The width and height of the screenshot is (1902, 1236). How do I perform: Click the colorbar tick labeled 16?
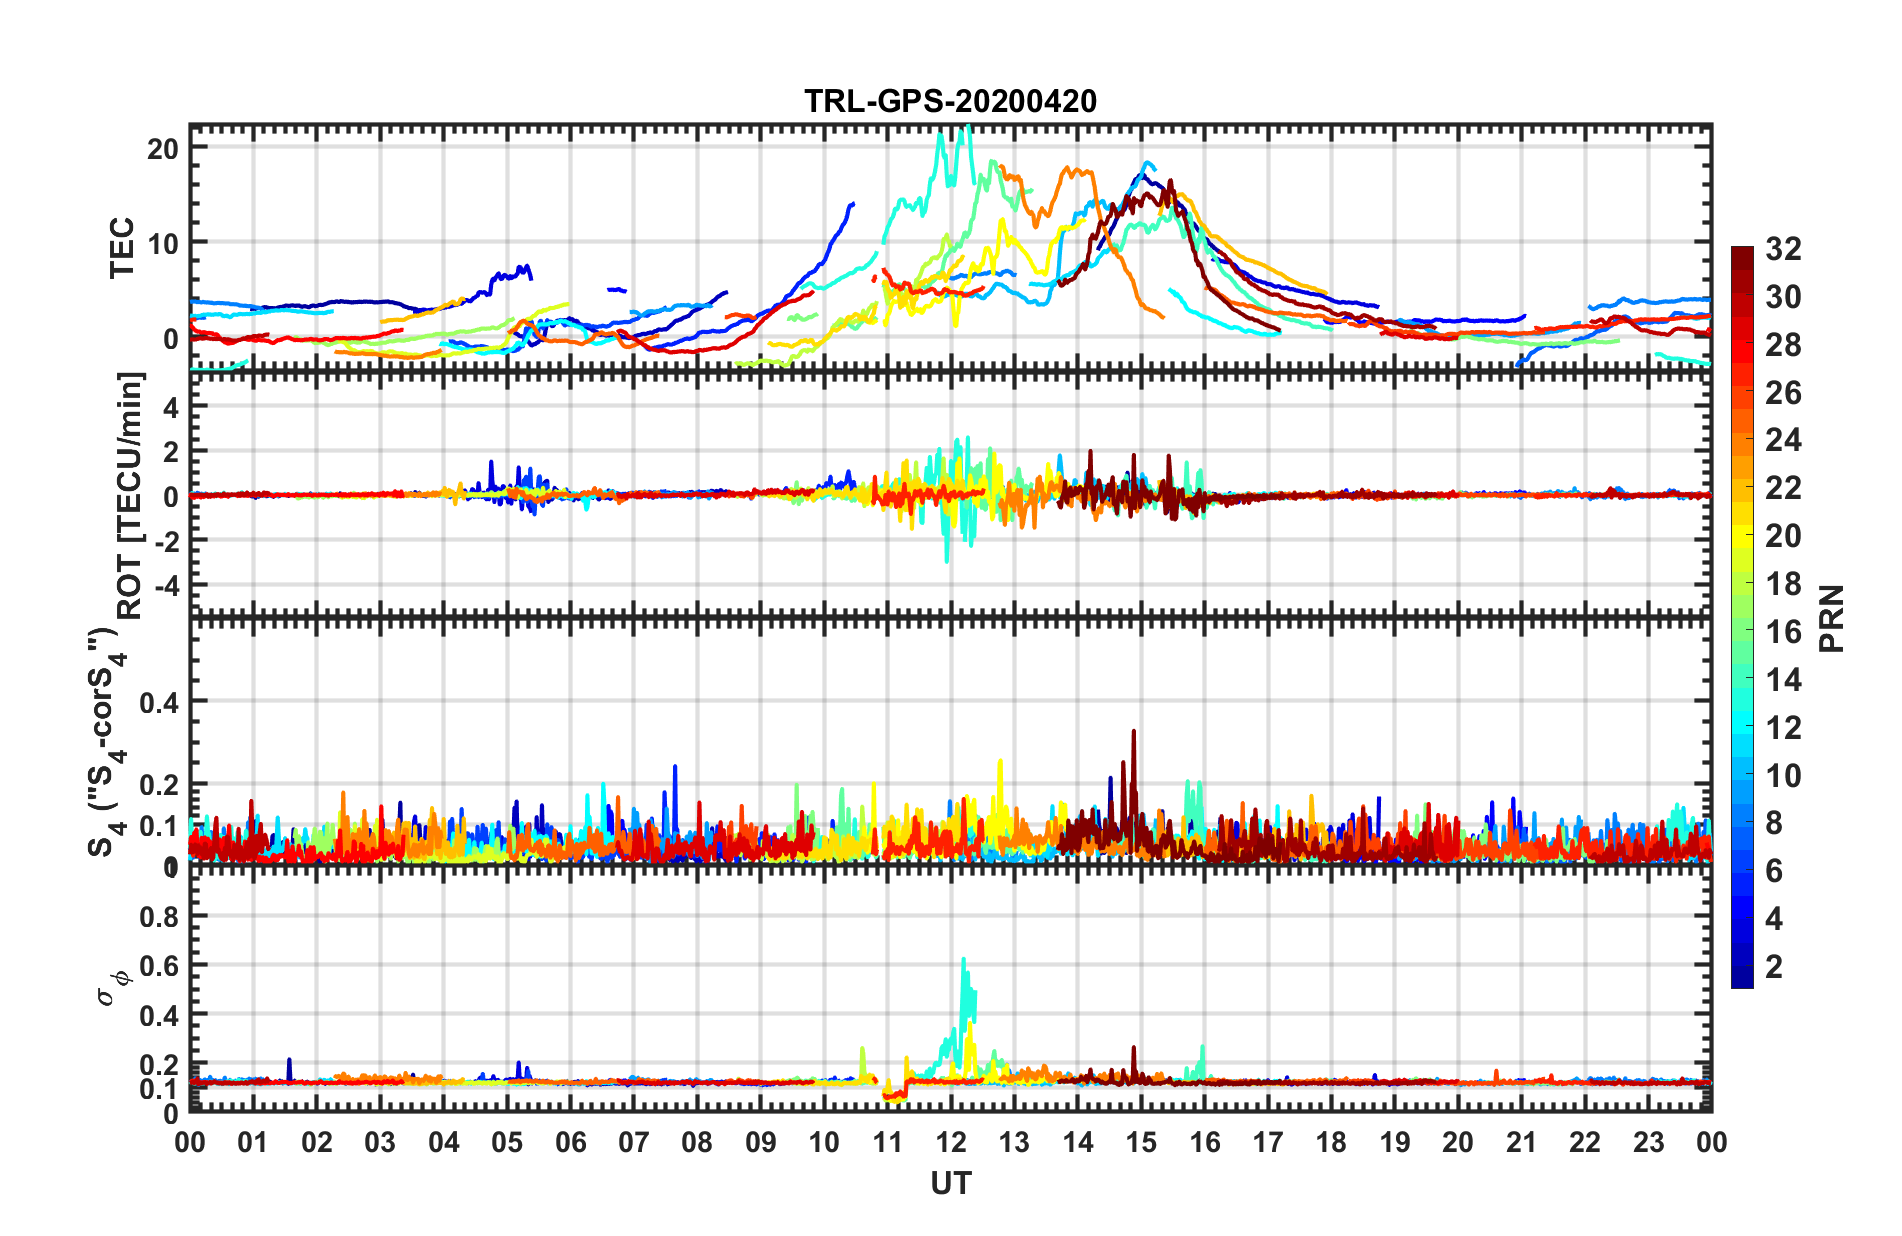1783,632
